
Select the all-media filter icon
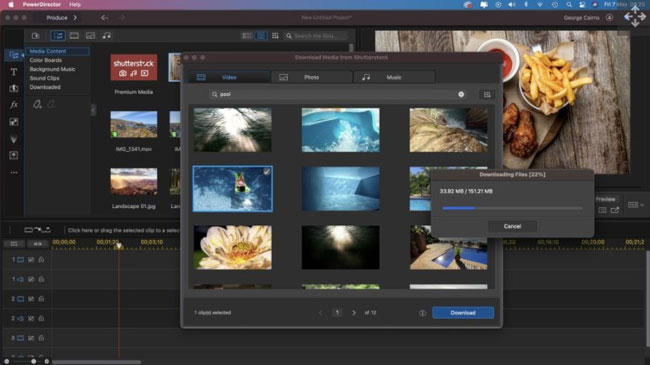click(58, 36)
